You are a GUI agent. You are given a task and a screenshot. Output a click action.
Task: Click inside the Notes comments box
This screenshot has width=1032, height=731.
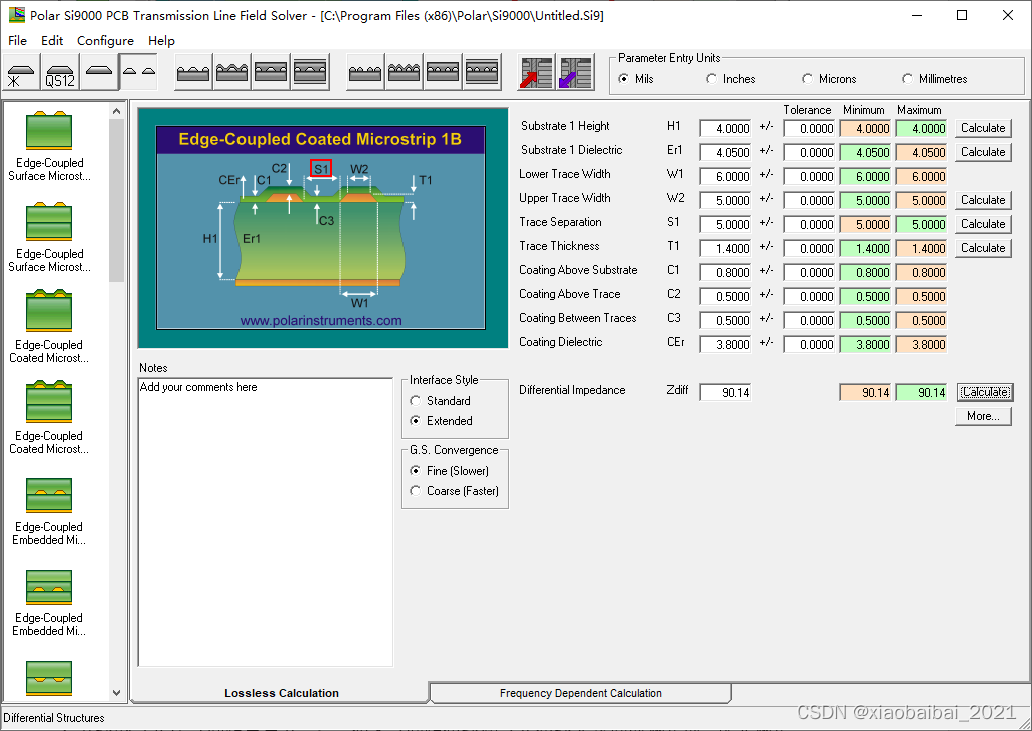click(265, 522)
